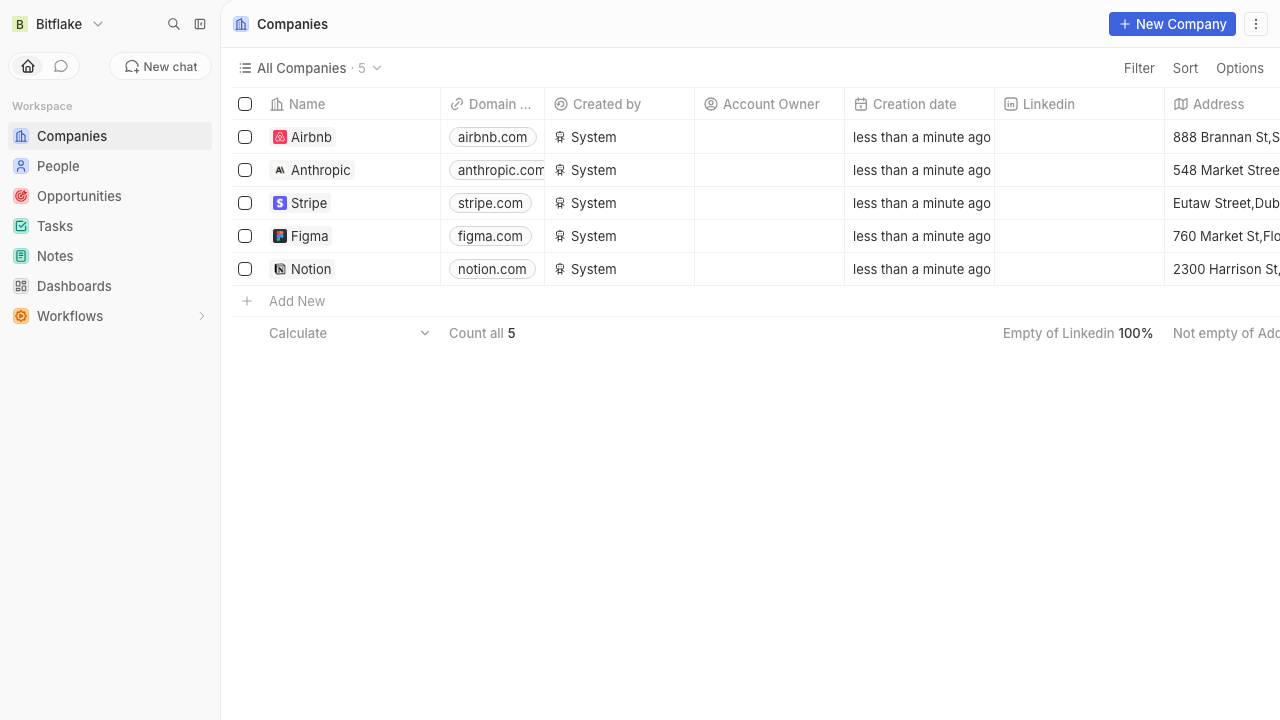1280x720 pixels.
Task: Click the Airbnb logo icon
Action: tap(280, 137)
